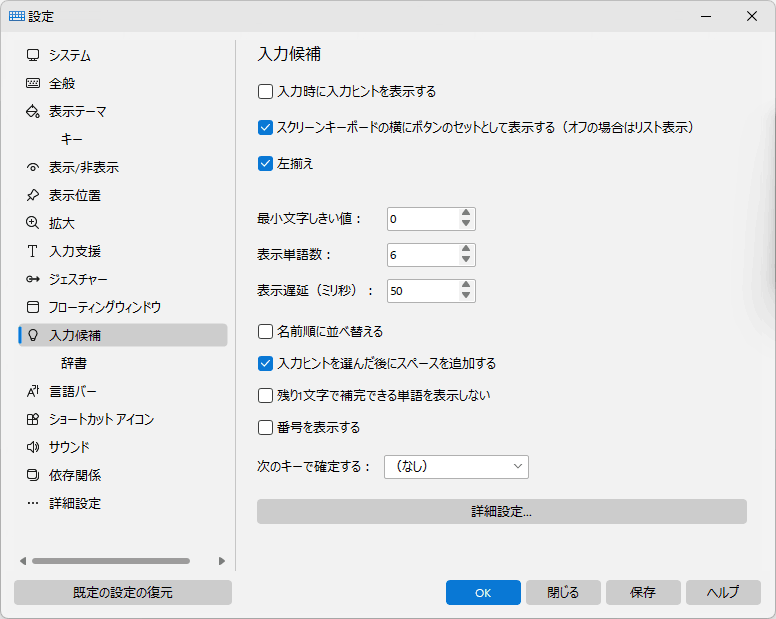The image size is (776, 619).
Task: Click the 依存関係 dependency icon
Action: point(33,476)
